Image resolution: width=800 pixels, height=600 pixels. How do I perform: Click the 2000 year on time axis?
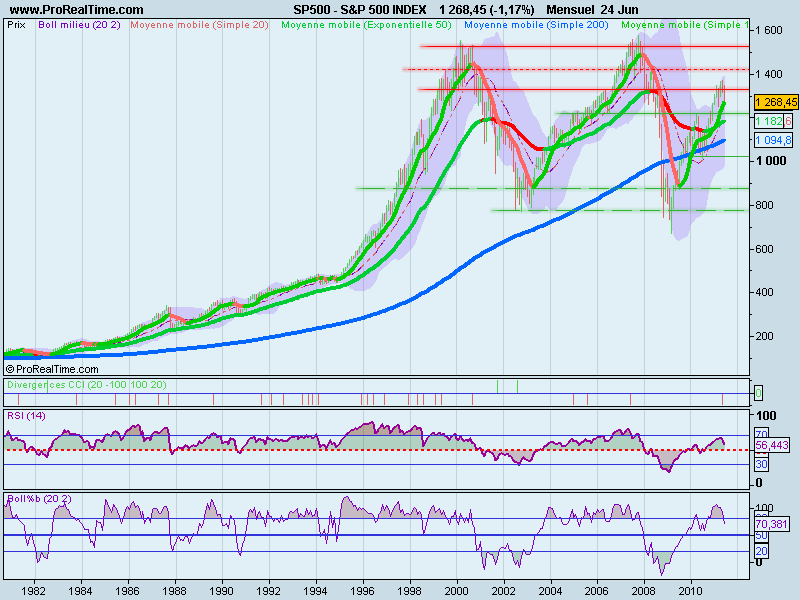[x=456, y=591]
